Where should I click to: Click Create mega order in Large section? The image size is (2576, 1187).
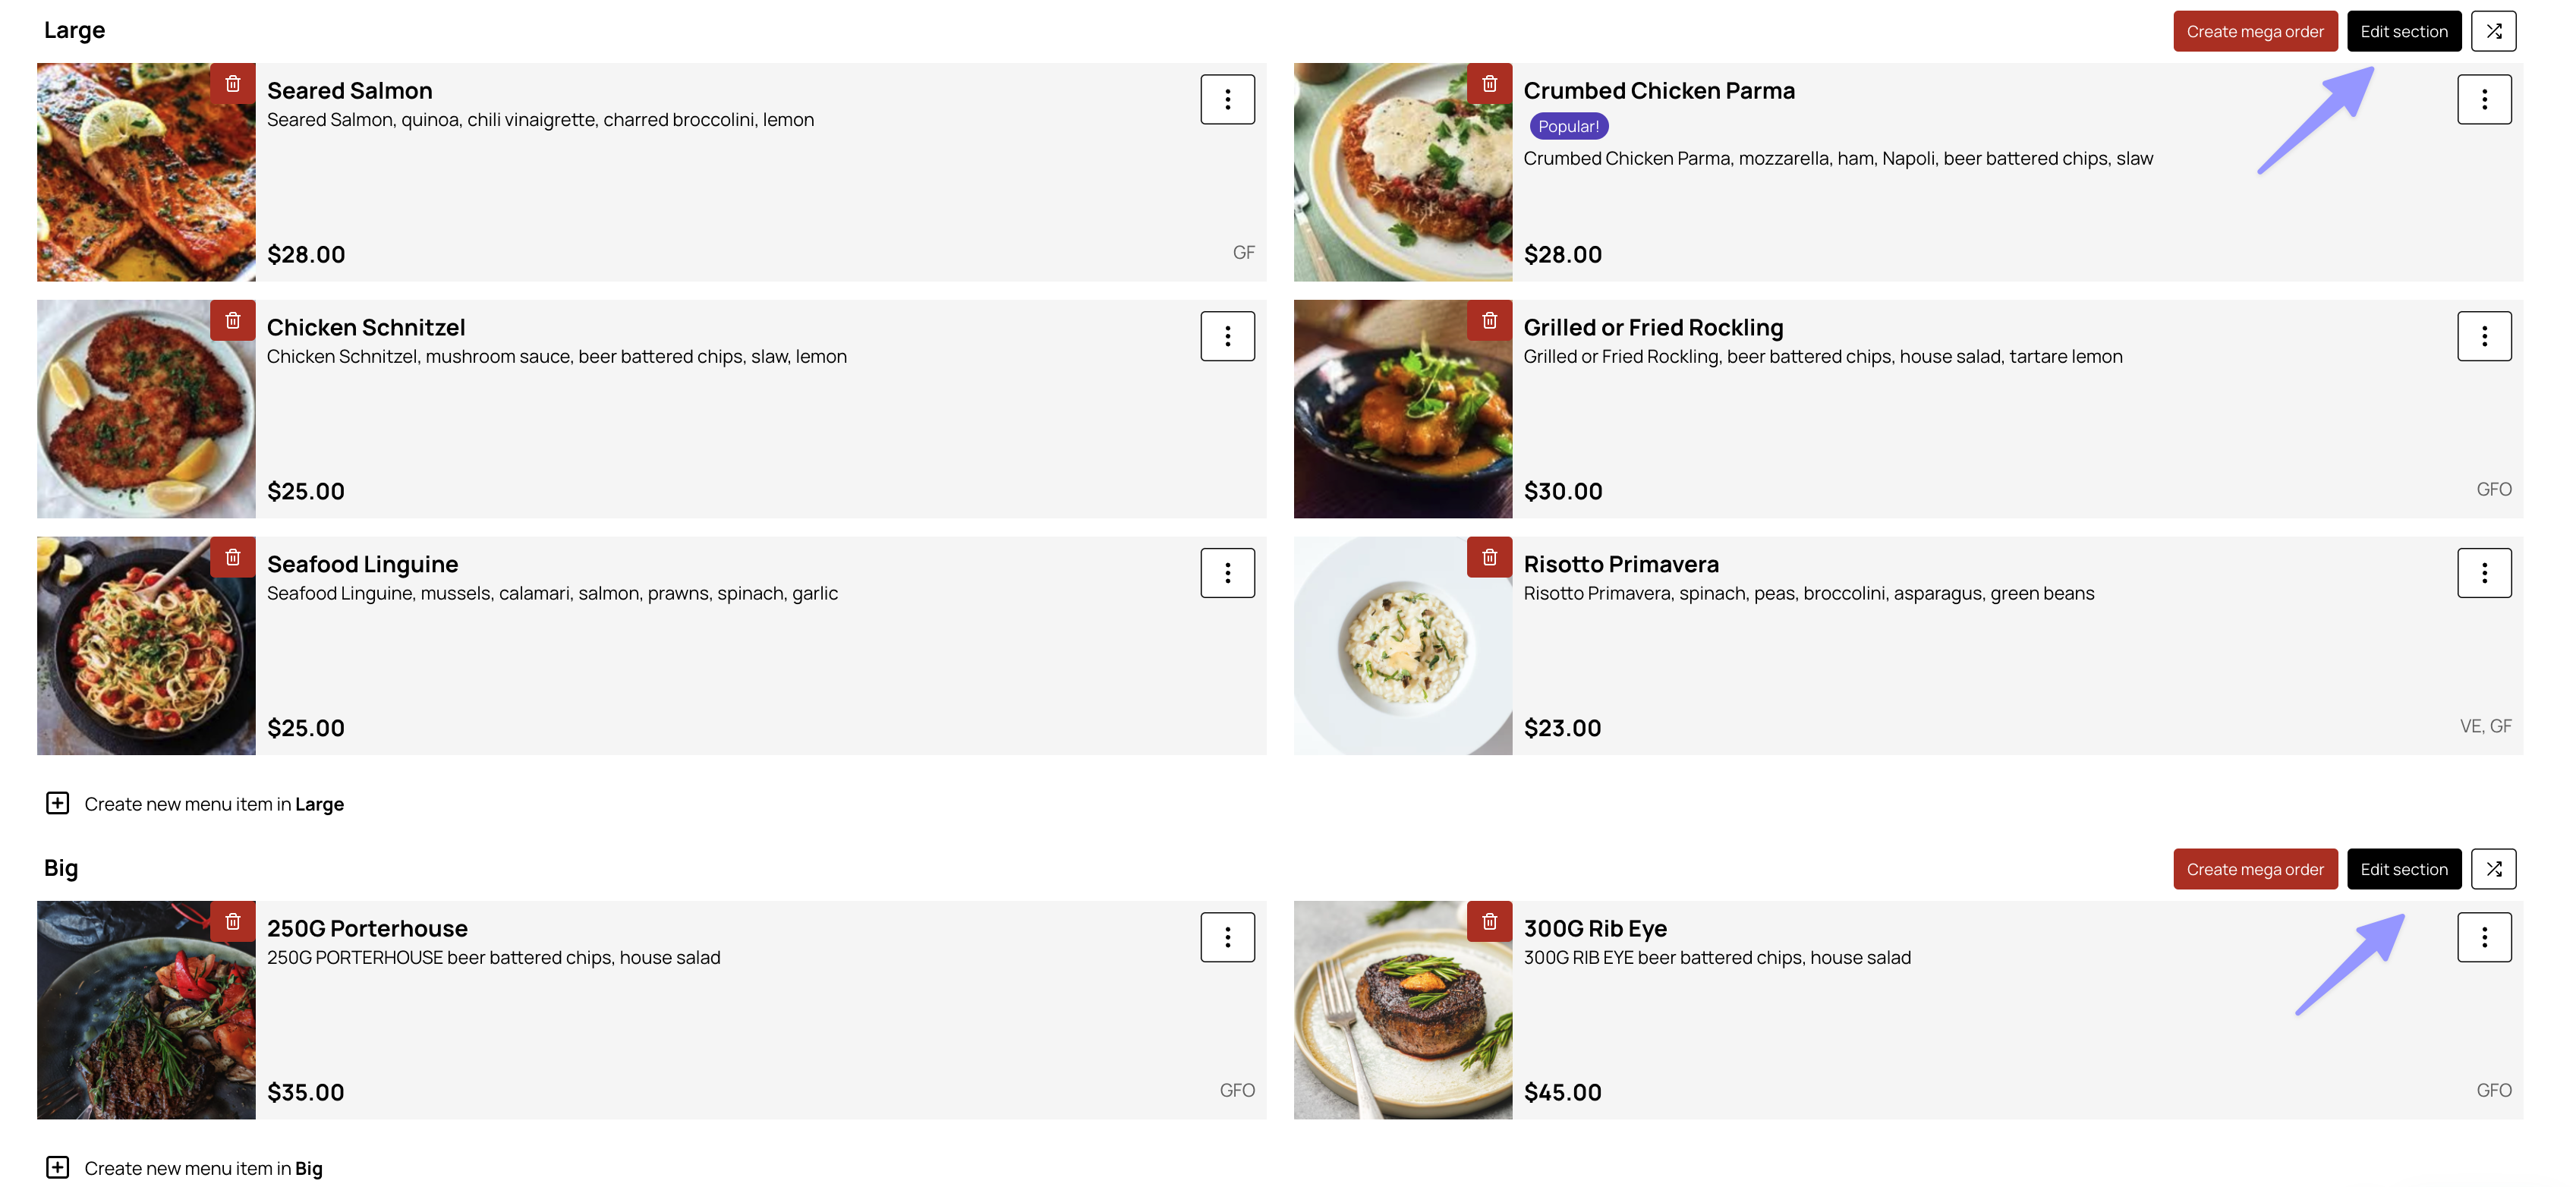[2254, 31]
